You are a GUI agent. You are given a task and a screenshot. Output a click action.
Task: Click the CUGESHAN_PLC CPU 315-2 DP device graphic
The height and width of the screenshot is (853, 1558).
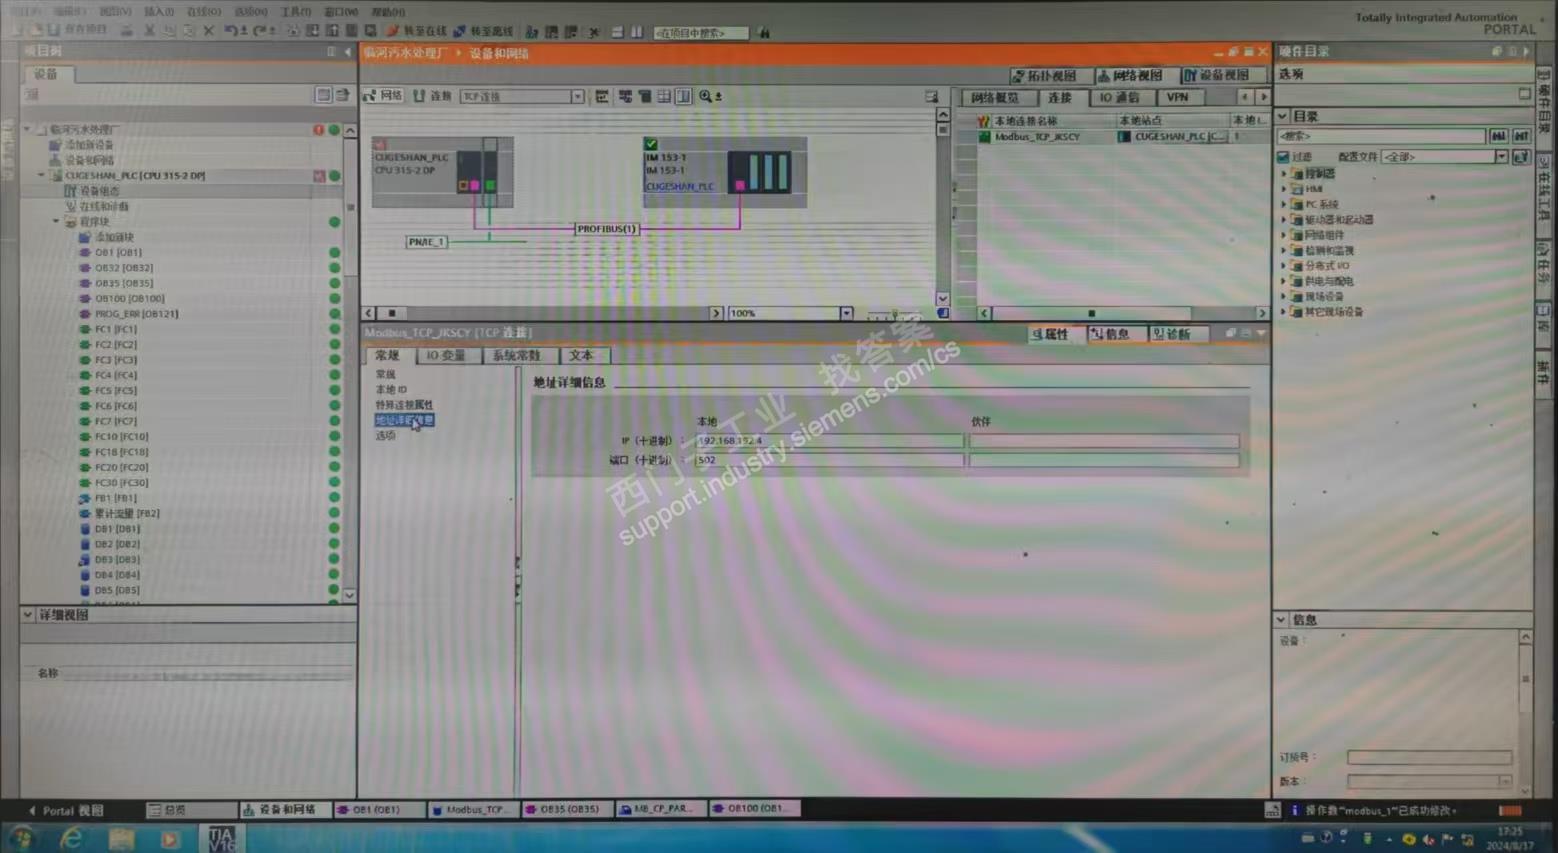click(442, 172)
